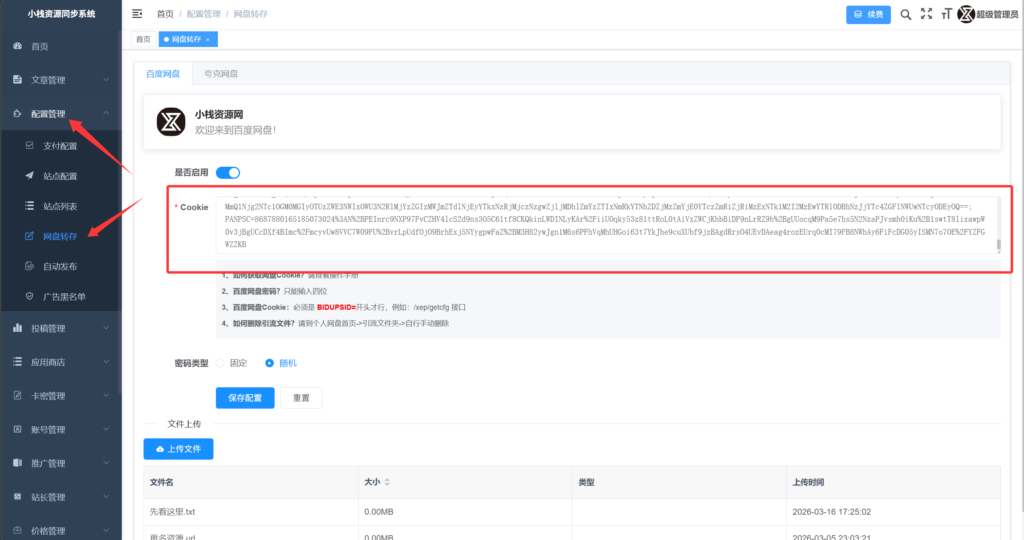Expand the 投稿管理 sidebar menu

pos(60,328)
